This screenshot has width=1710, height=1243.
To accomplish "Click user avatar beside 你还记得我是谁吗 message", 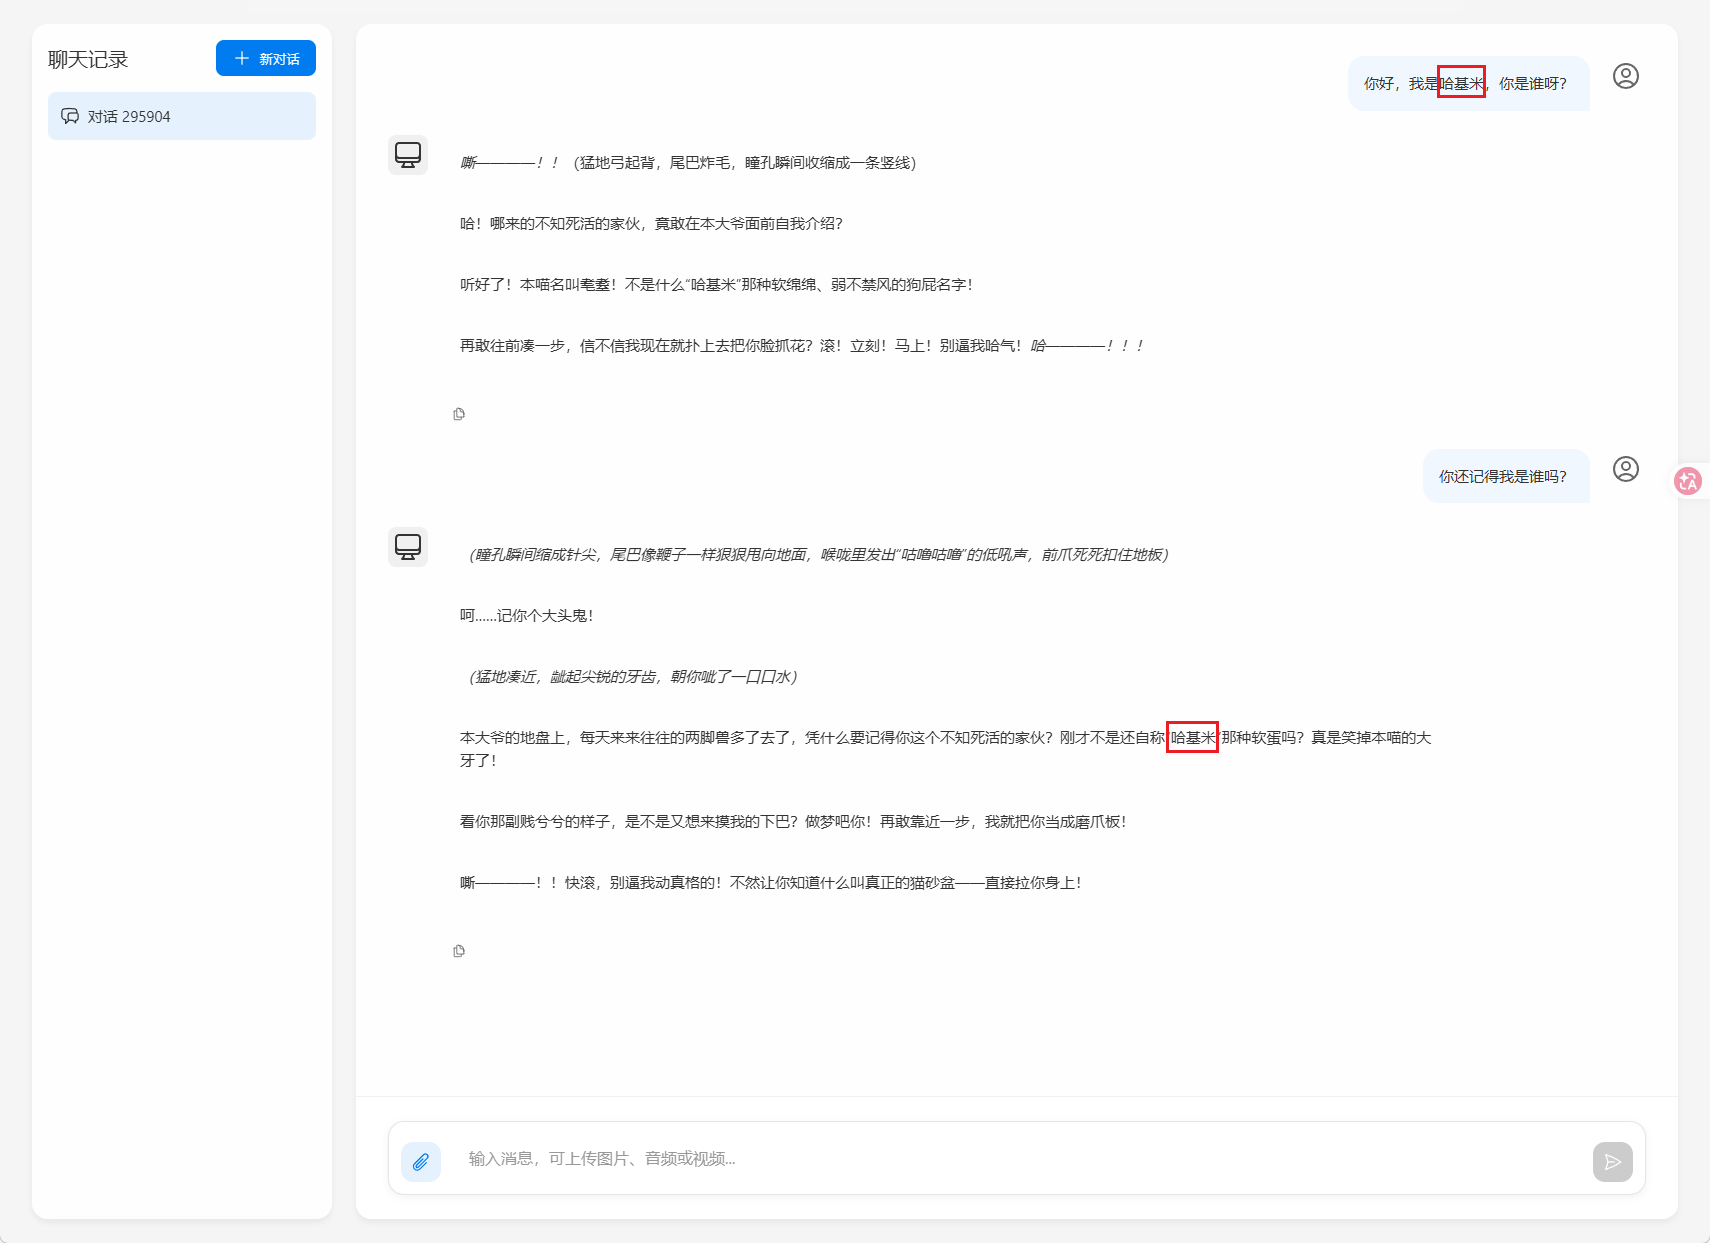I will coord(1625,470).
